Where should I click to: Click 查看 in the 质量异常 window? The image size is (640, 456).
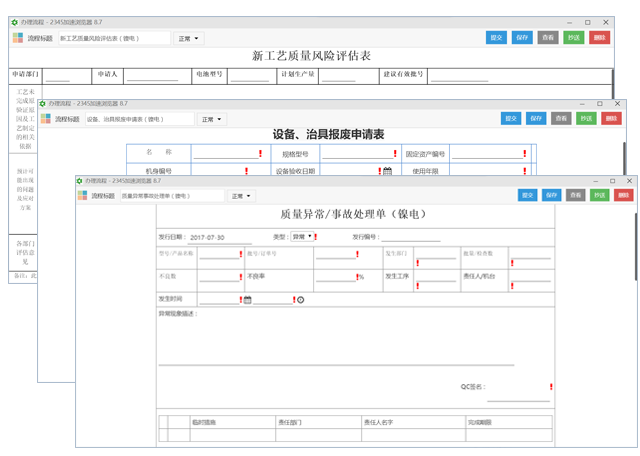tap(576, 195)
